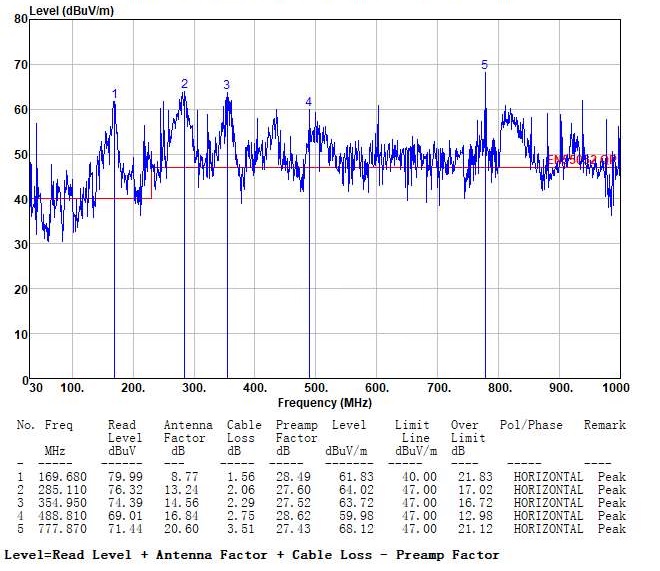
Task: Click the Pol/Phase column header
Action: 531,425
